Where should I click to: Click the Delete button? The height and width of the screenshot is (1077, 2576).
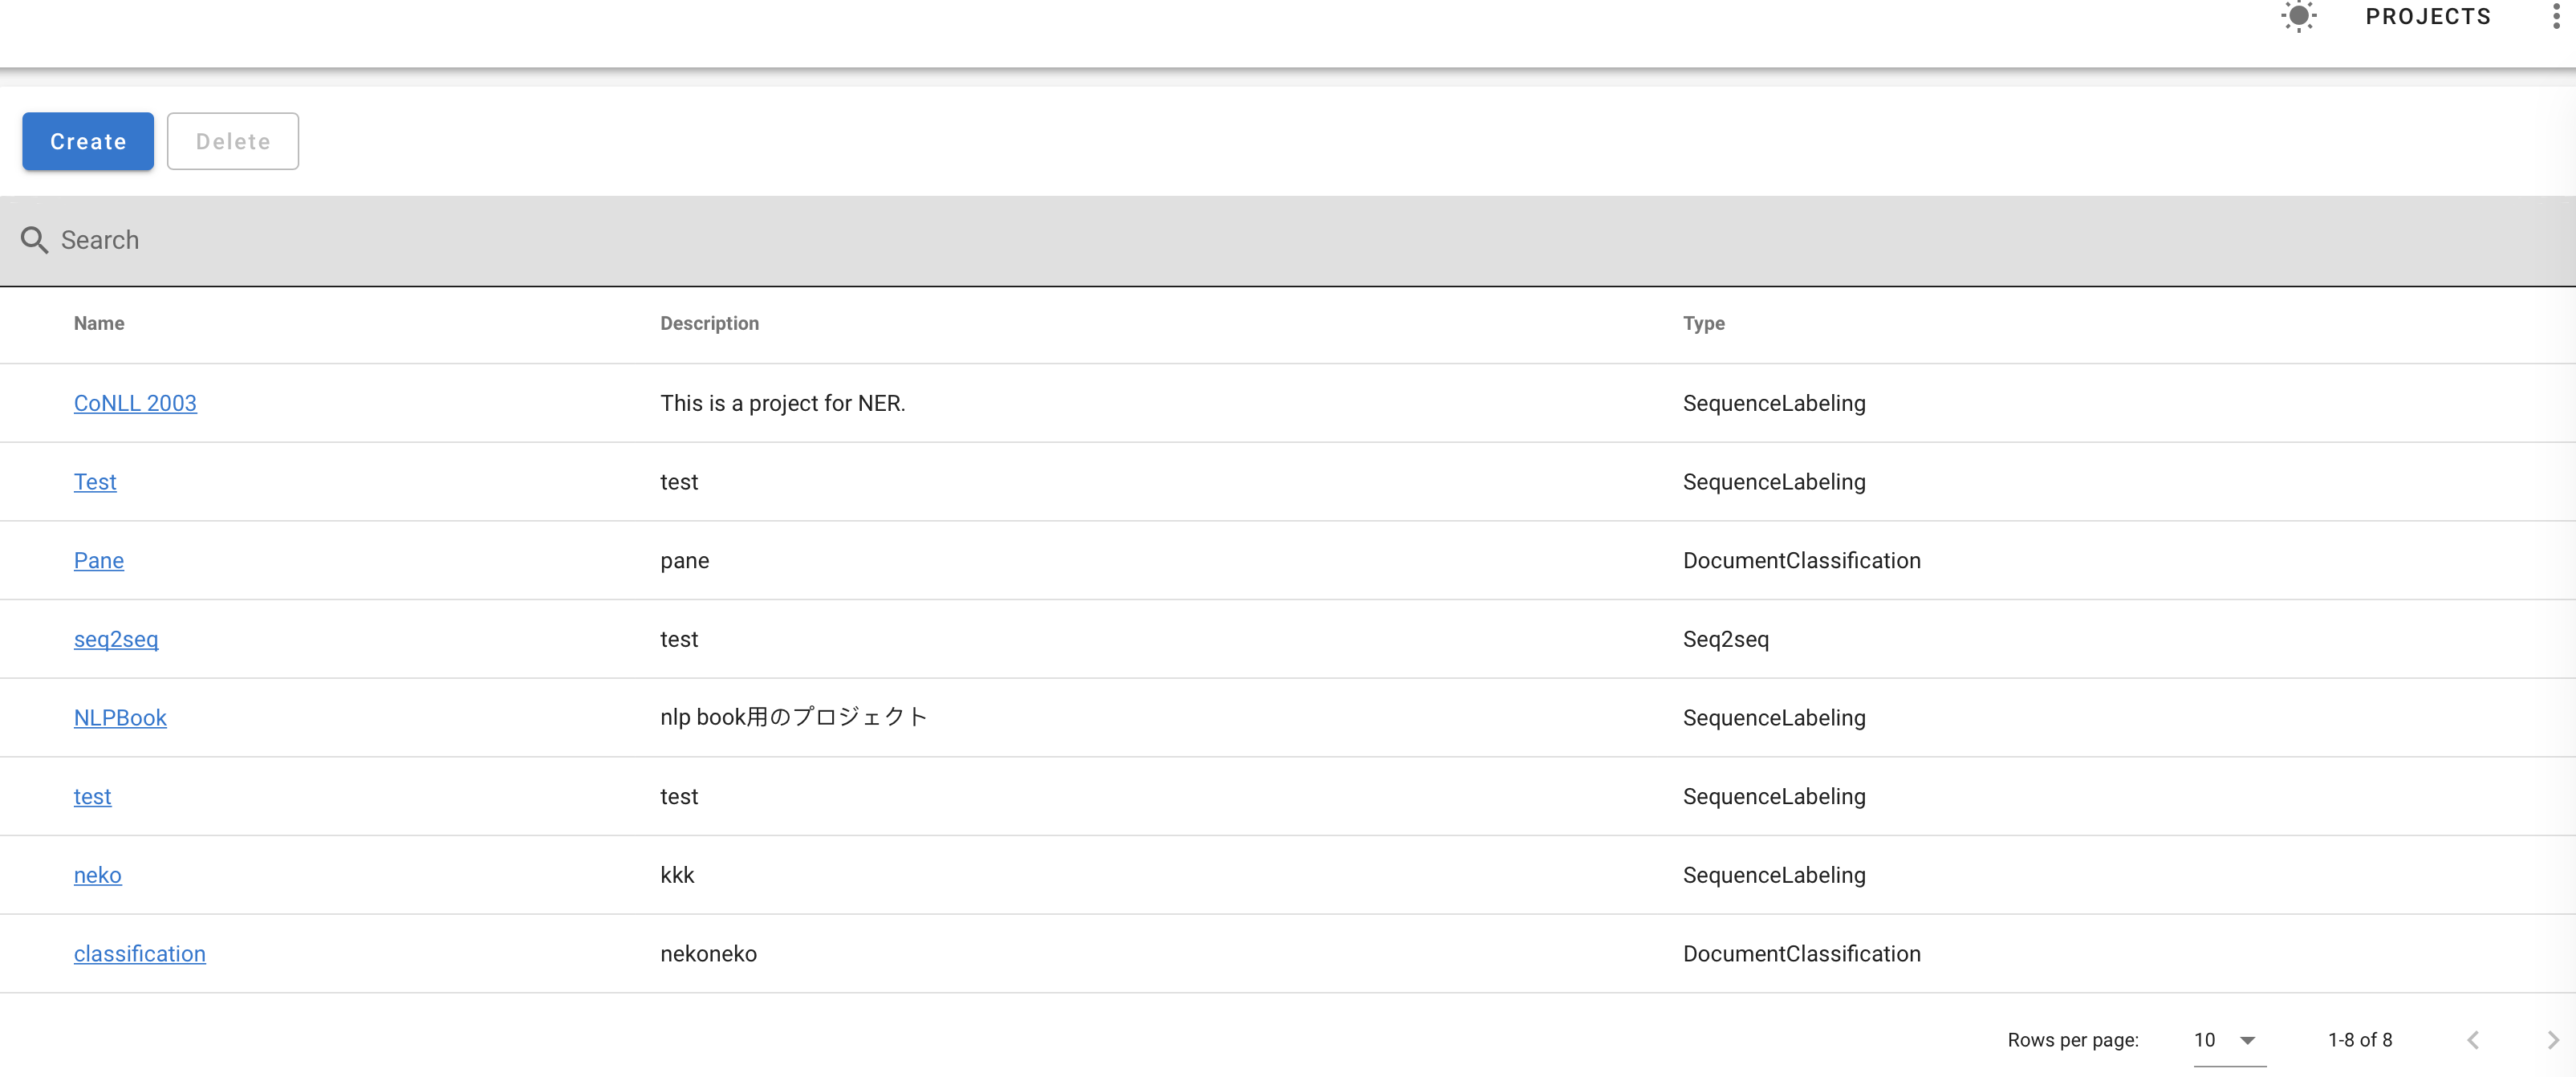232,141
